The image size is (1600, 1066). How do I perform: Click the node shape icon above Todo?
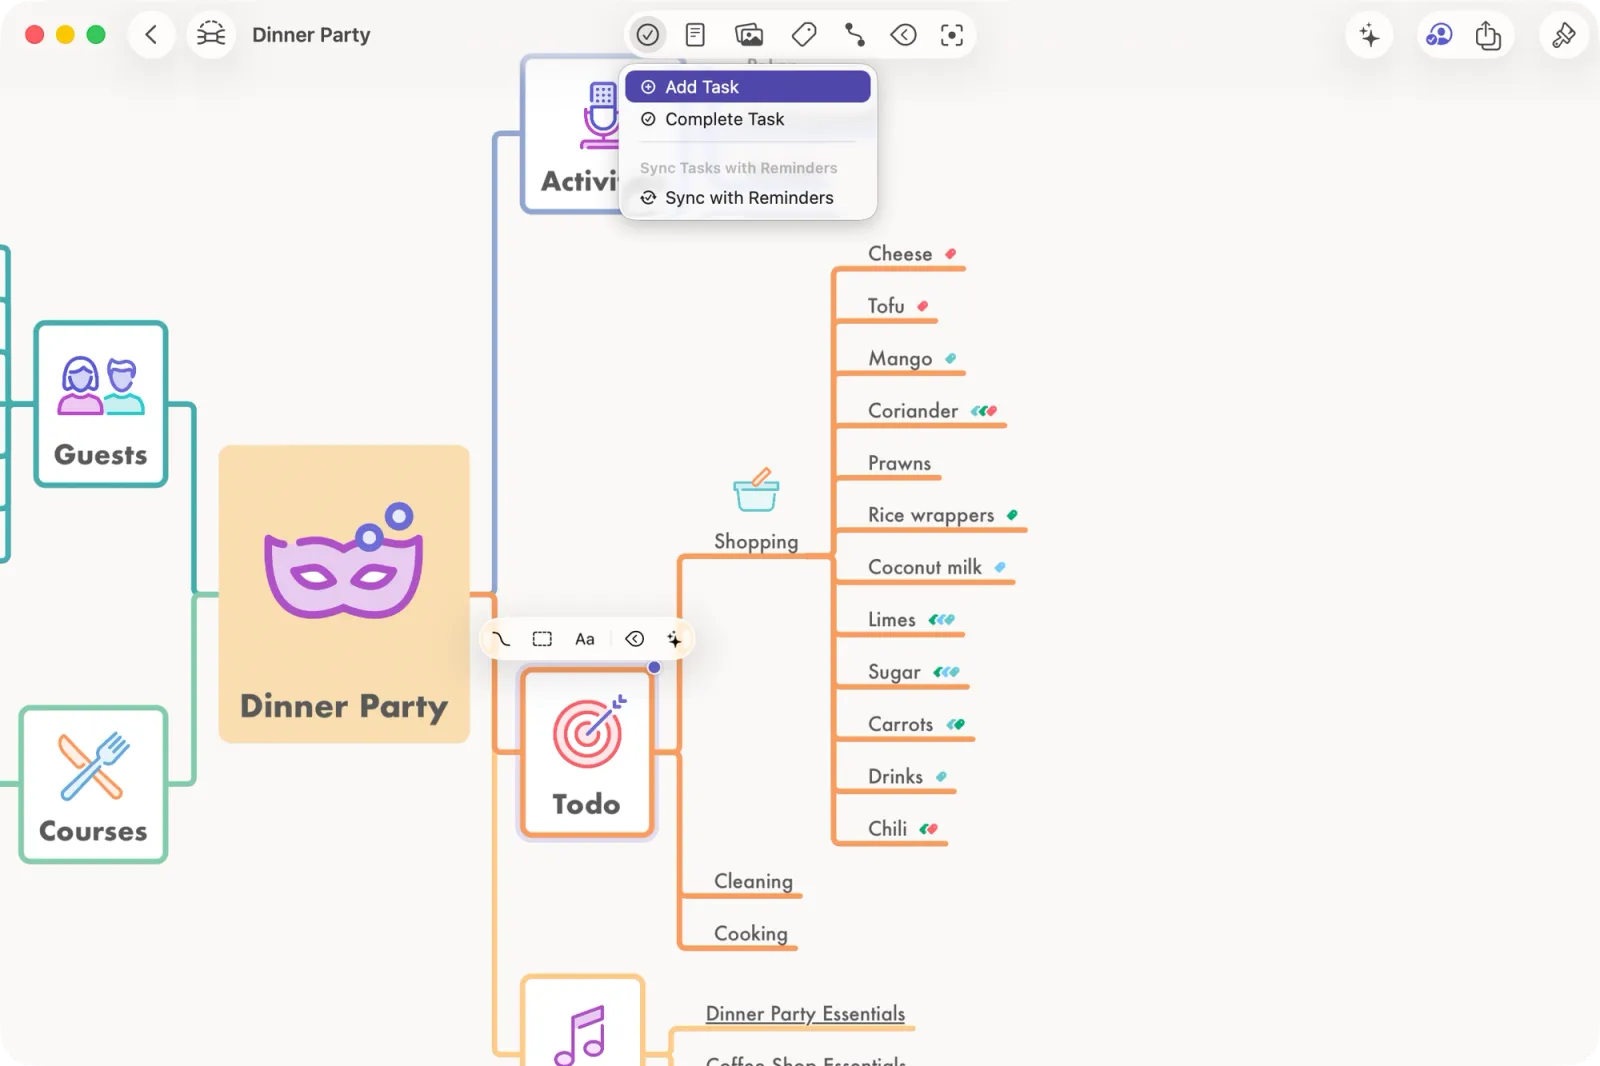tap(542, 639)
